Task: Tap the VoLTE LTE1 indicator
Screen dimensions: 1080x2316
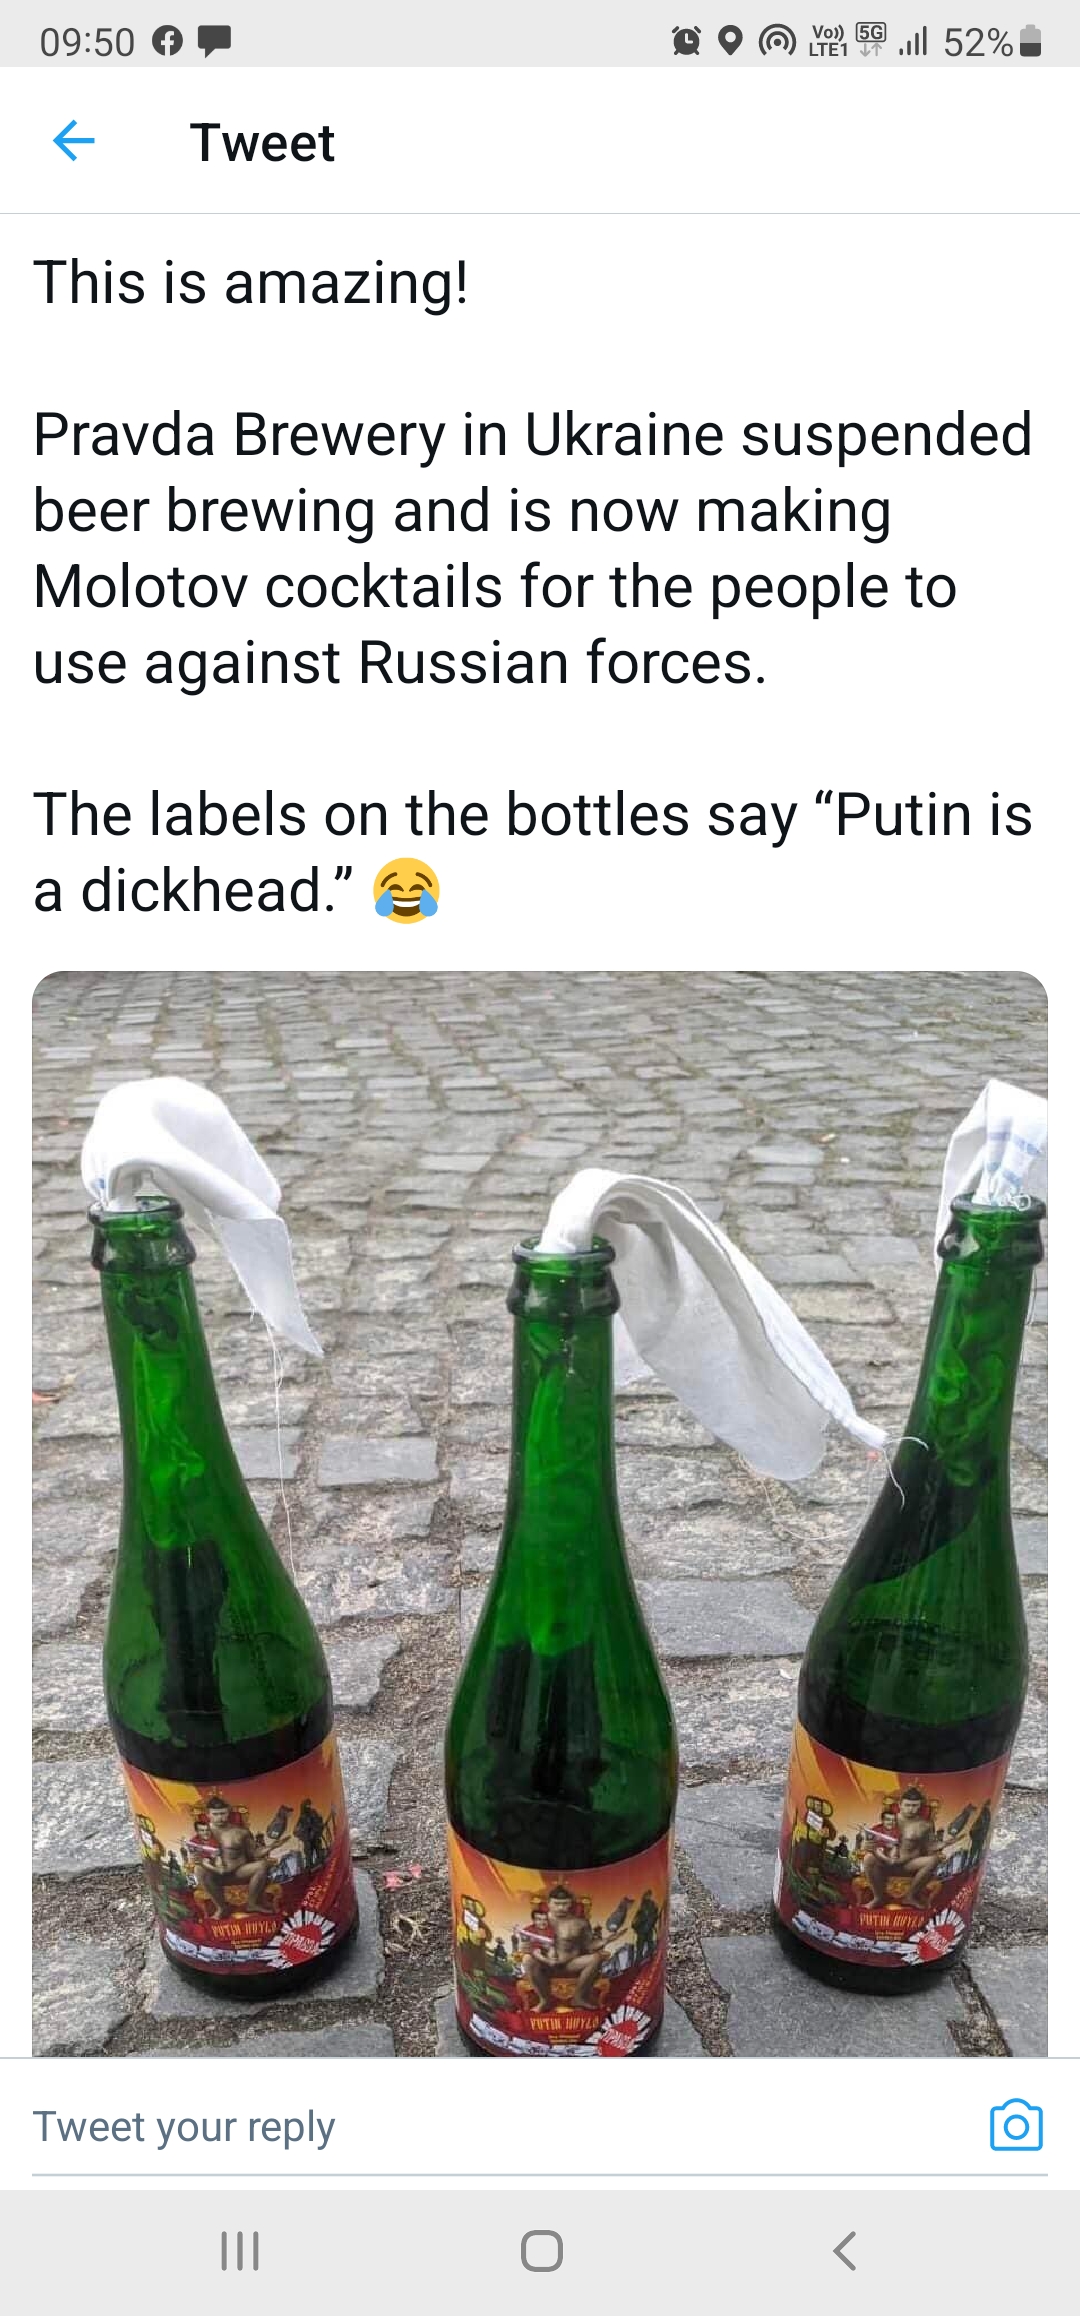Action: click(x=828, y=41)
